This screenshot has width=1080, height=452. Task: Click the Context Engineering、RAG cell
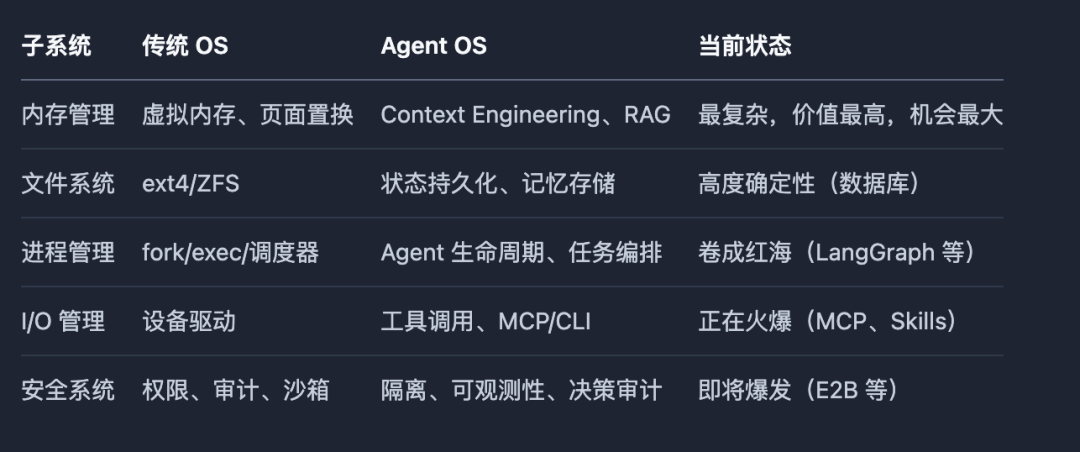[x=526, y=114]
